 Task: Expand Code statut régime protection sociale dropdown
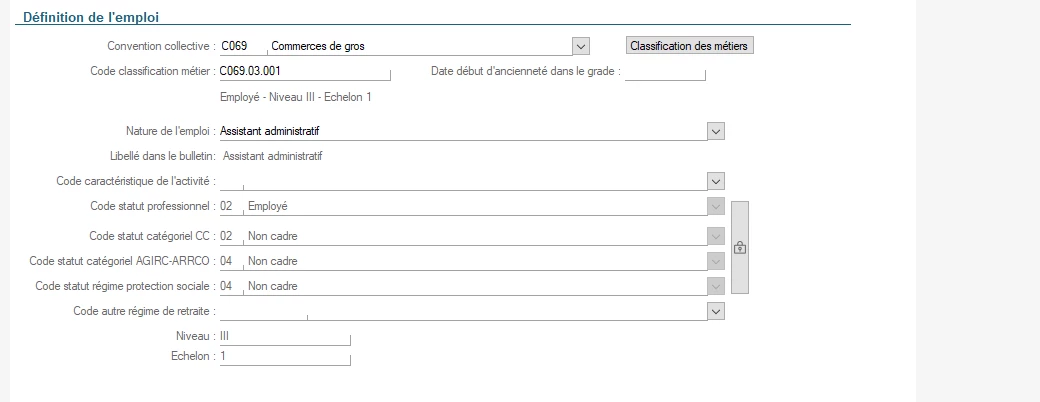pos(715,287)
